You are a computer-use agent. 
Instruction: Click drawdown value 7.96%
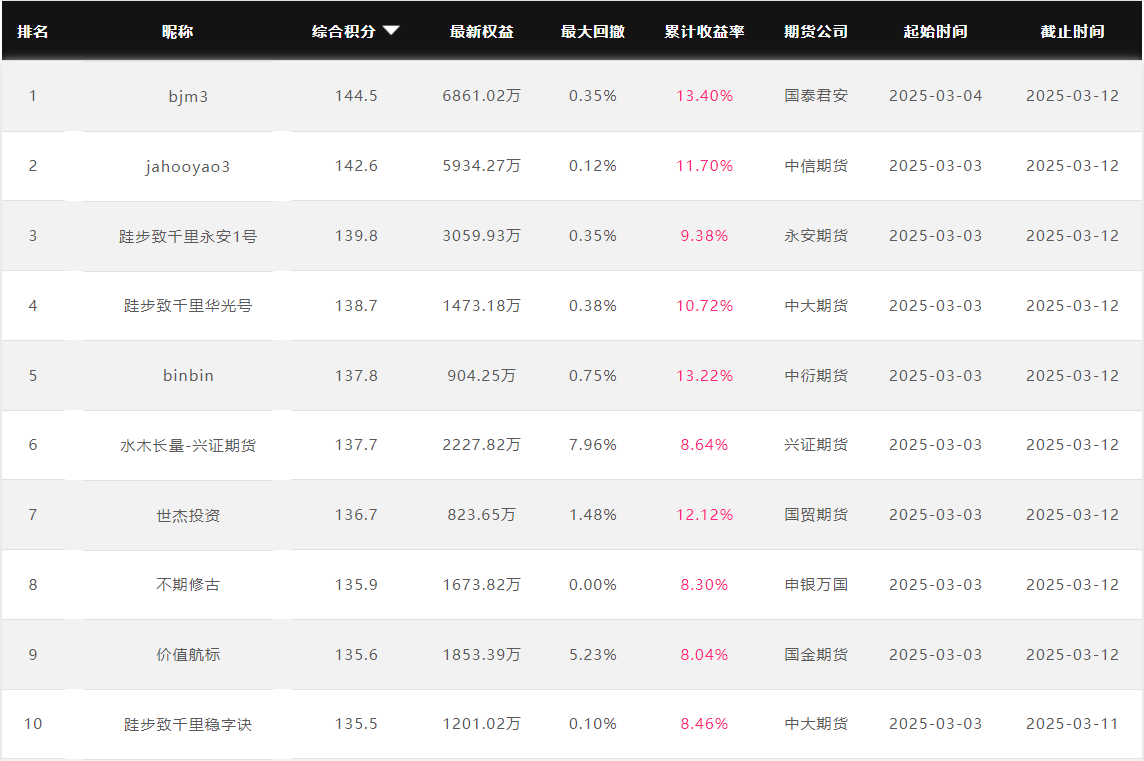point(592,444)
